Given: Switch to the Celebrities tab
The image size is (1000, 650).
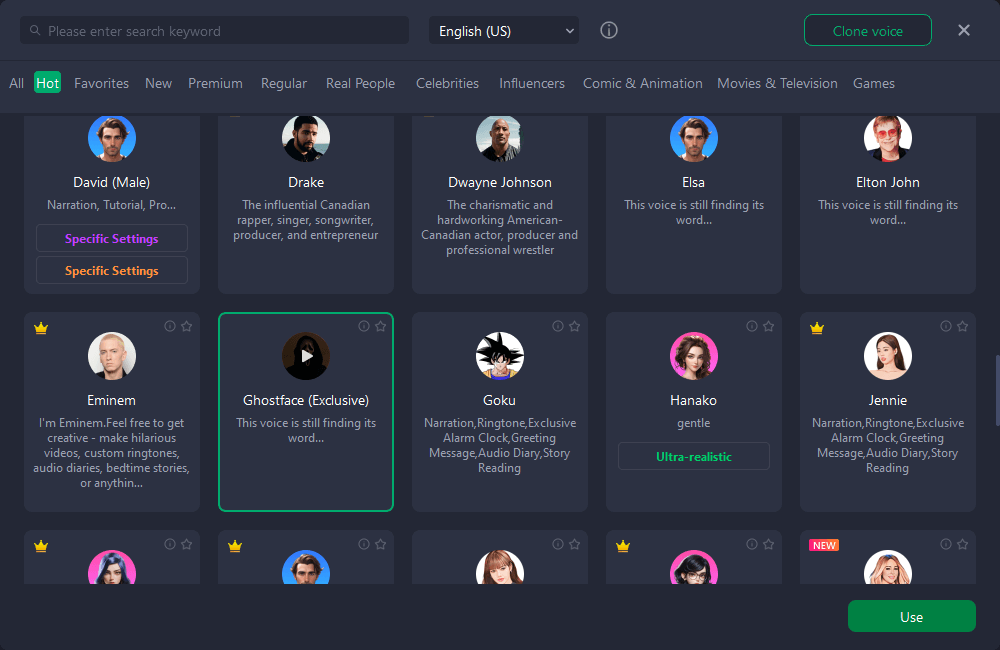Looking at the screenshot, I should [x=447, y=83].
